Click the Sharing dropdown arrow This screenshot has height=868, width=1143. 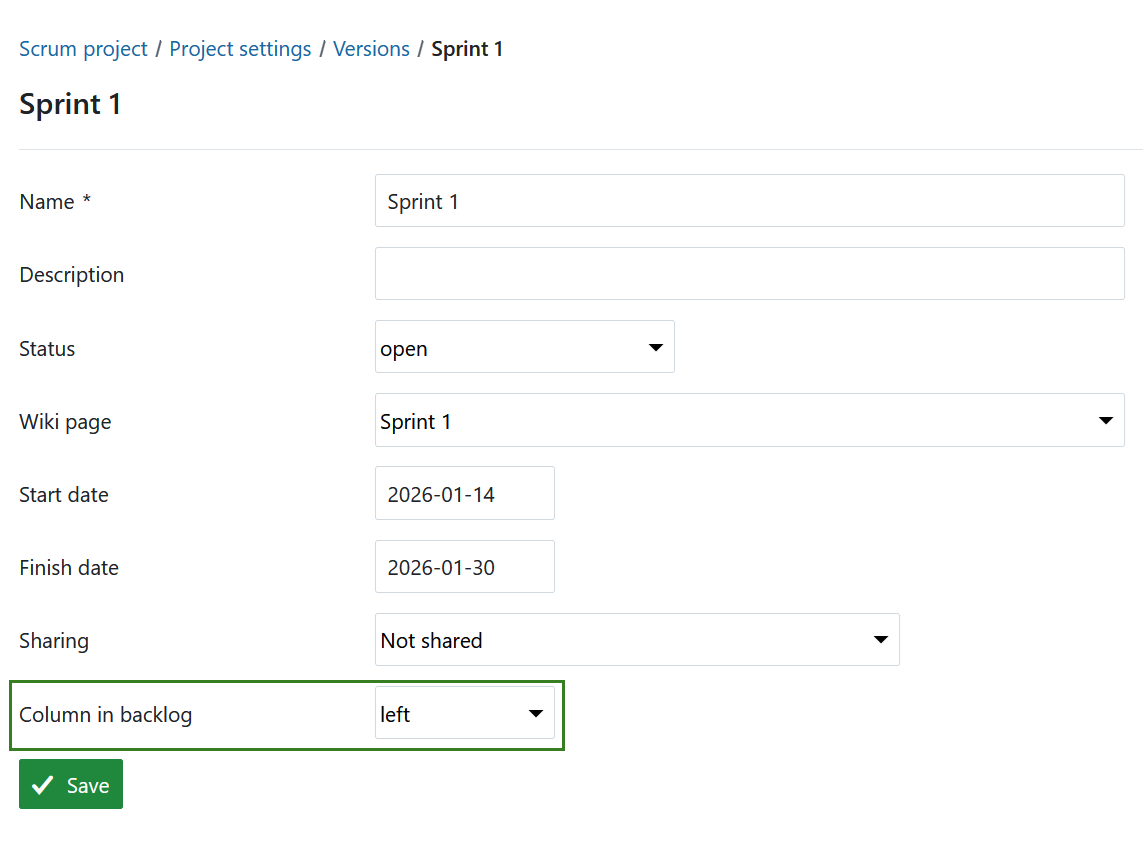881,639
